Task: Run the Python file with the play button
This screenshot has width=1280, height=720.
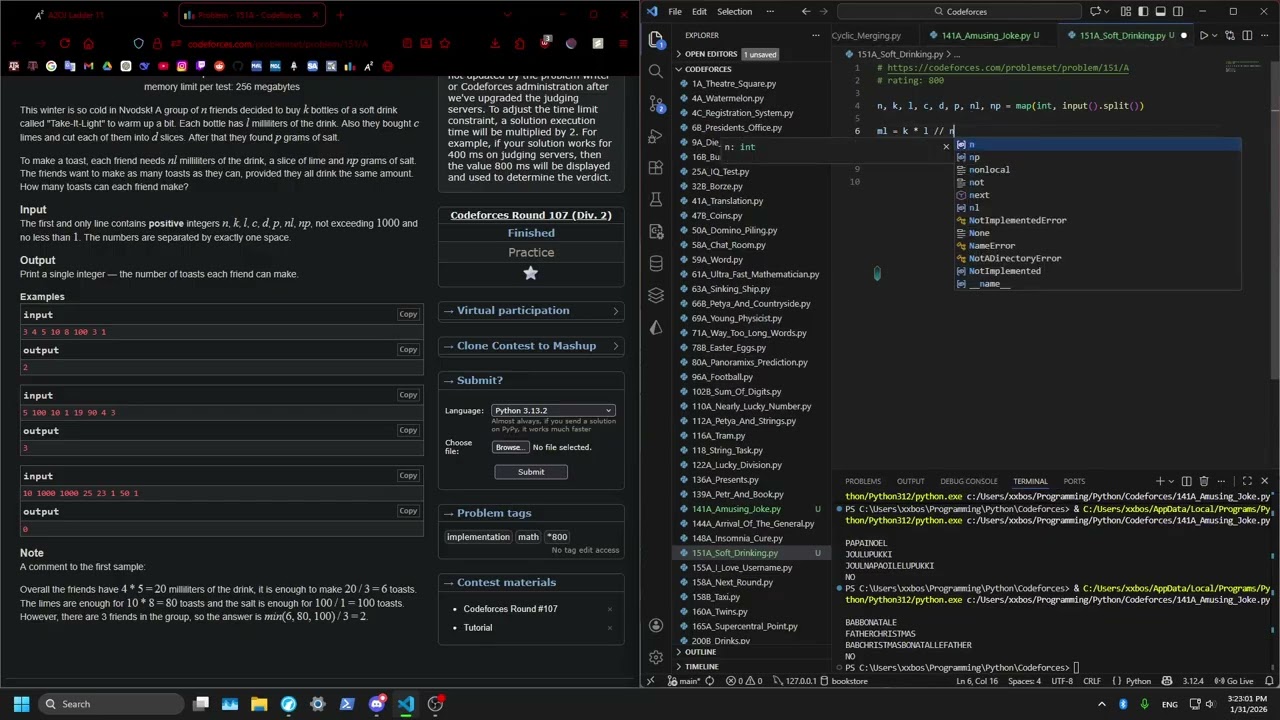Action: click(x=1204, y=35)
